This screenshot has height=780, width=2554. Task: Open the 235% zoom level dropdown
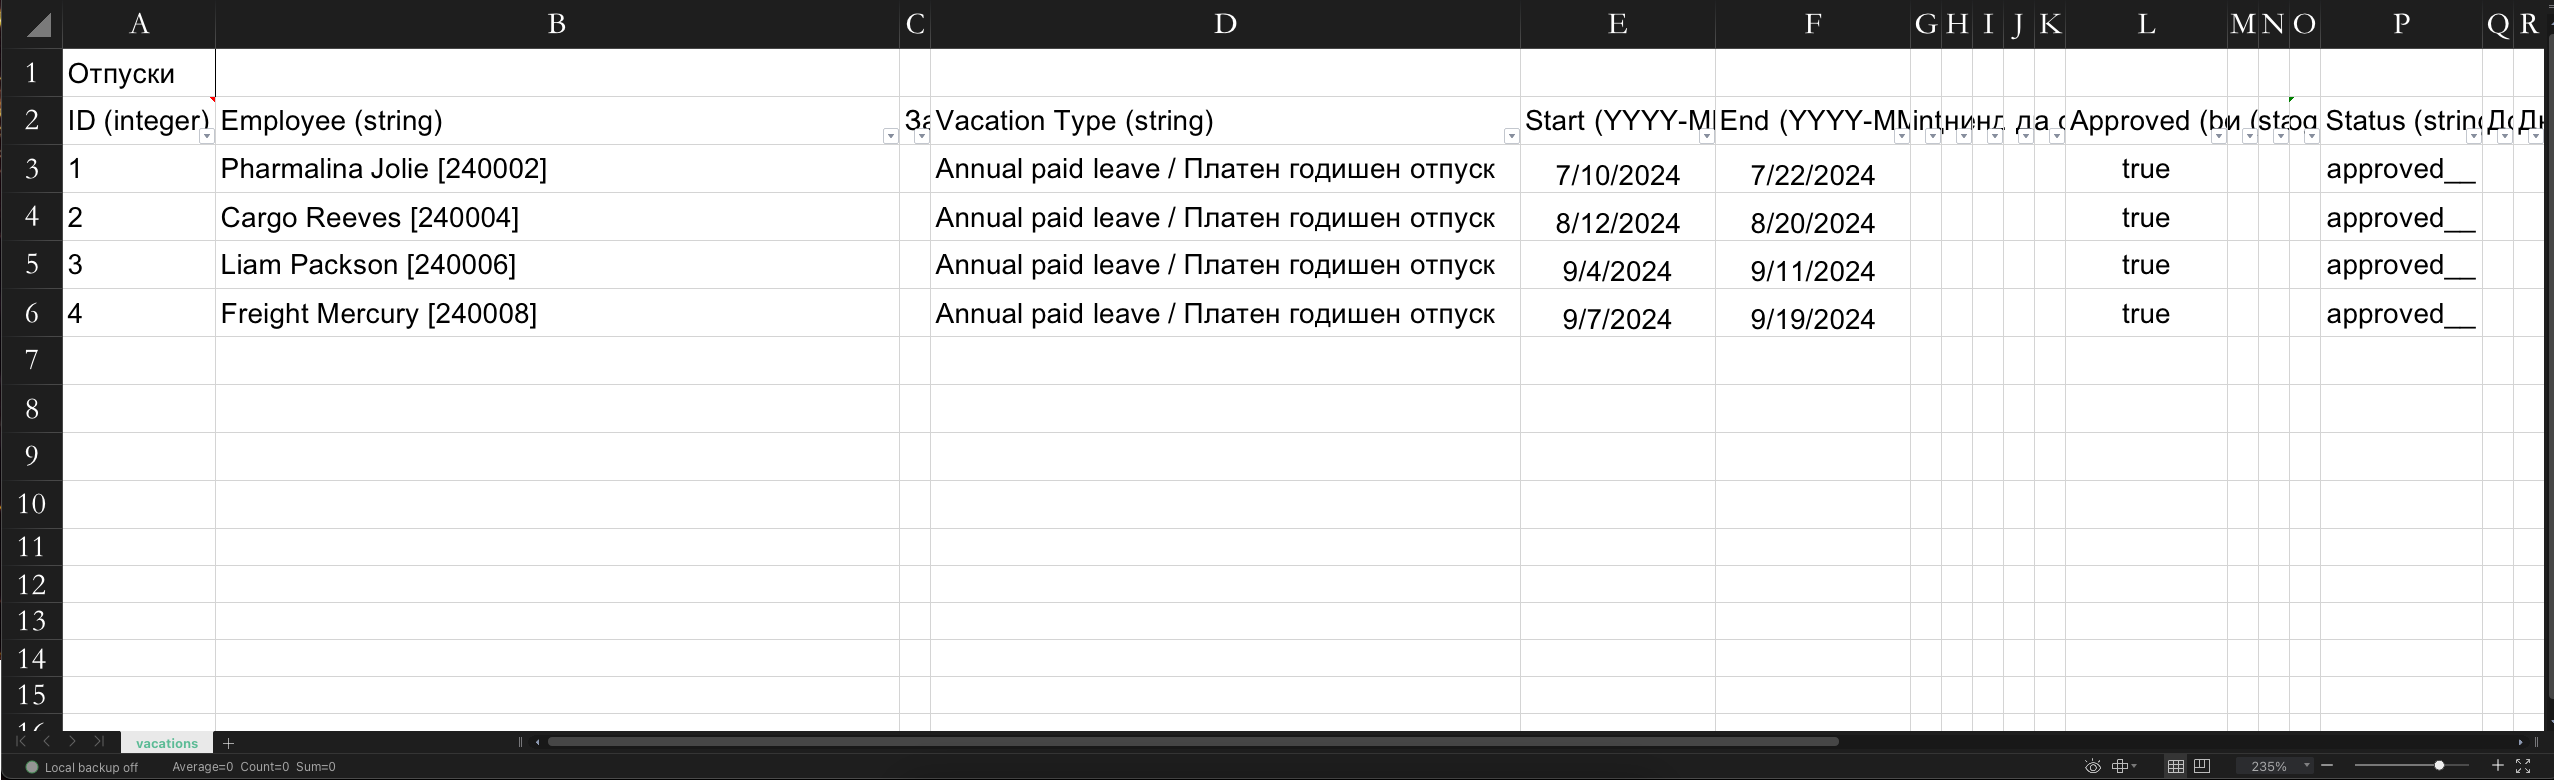2307,766
